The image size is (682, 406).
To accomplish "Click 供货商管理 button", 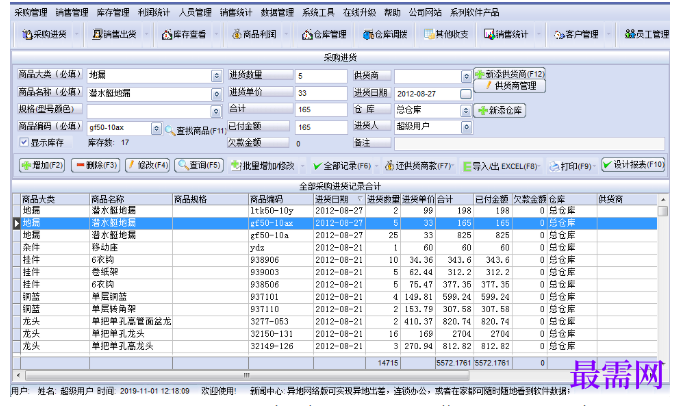I will [x=509, y=86].
